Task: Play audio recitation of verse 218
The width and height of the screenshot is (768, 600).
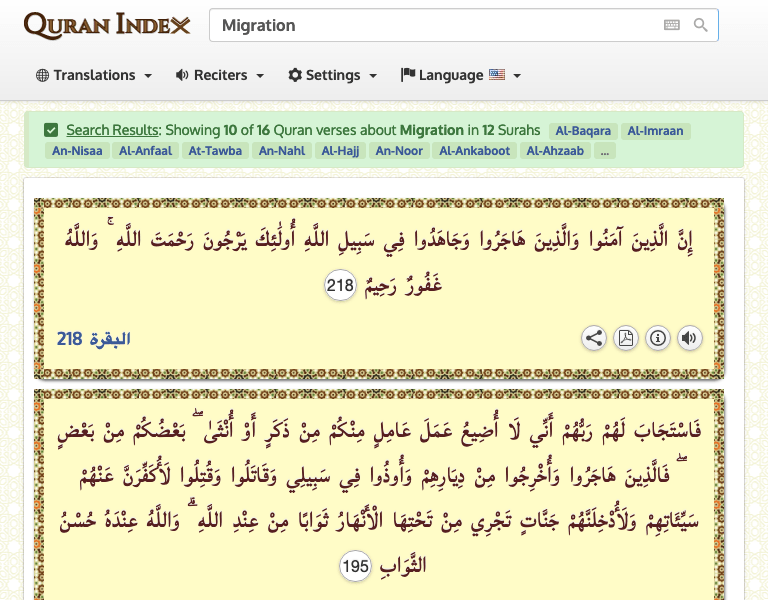Action: pos(689,338)
